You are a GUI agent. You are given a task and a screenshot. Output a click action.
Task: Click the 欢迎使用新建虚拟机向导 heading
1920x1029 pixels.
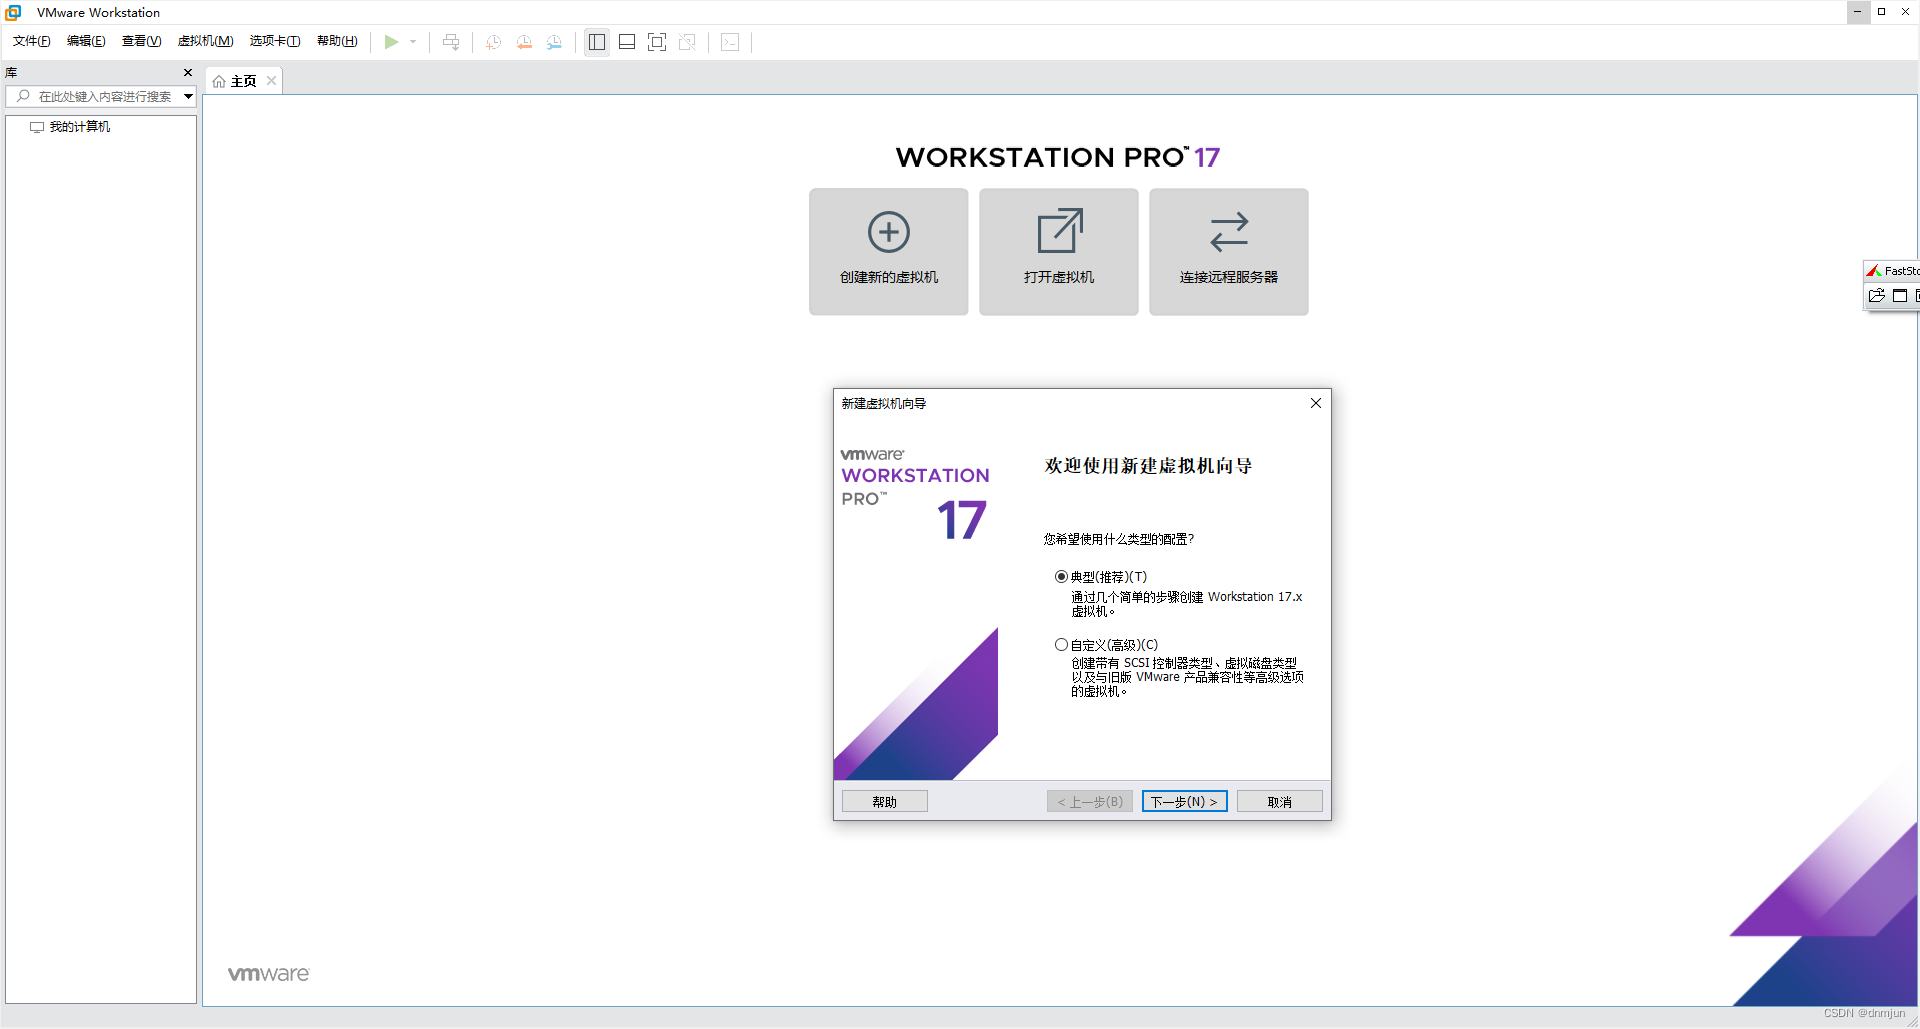point(1148,466)
